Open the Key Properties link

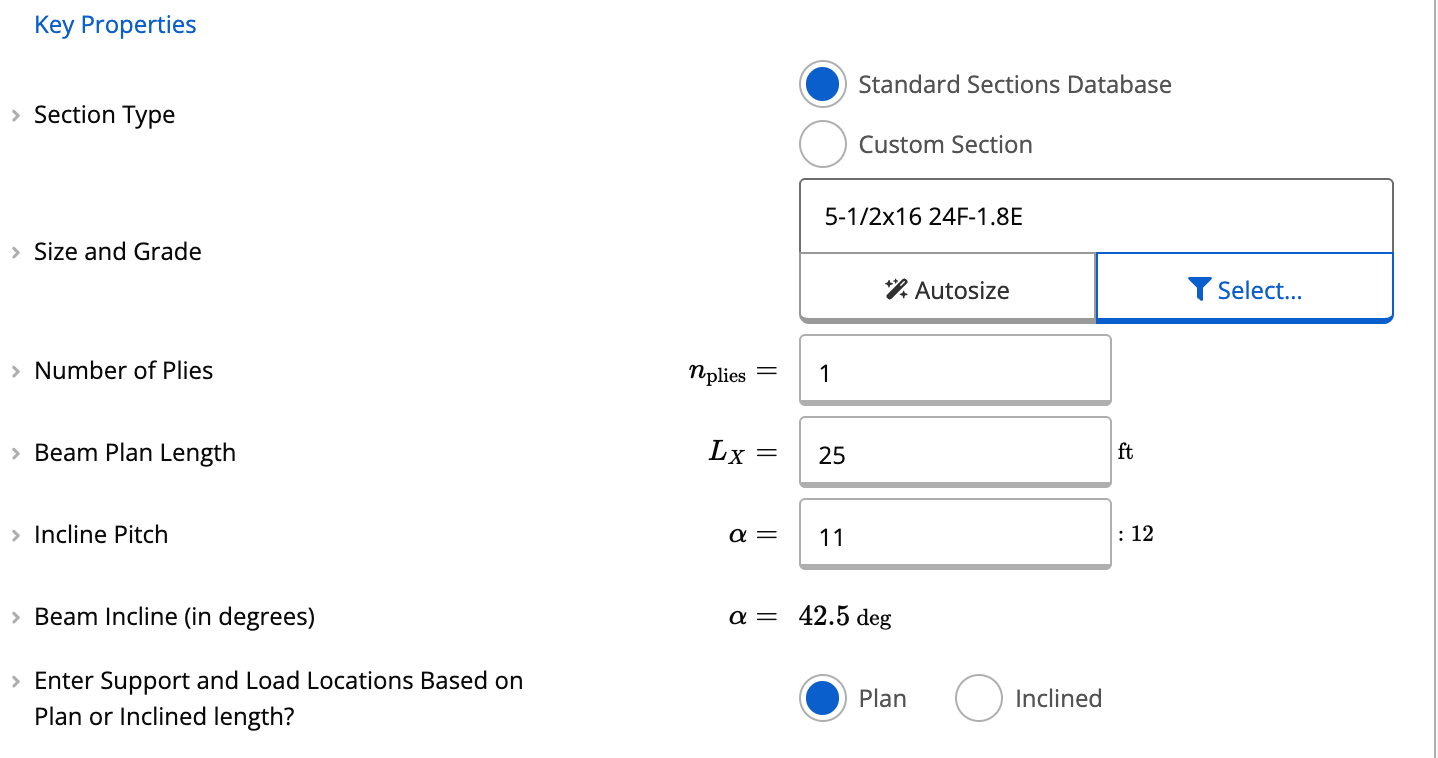point(115,25)
